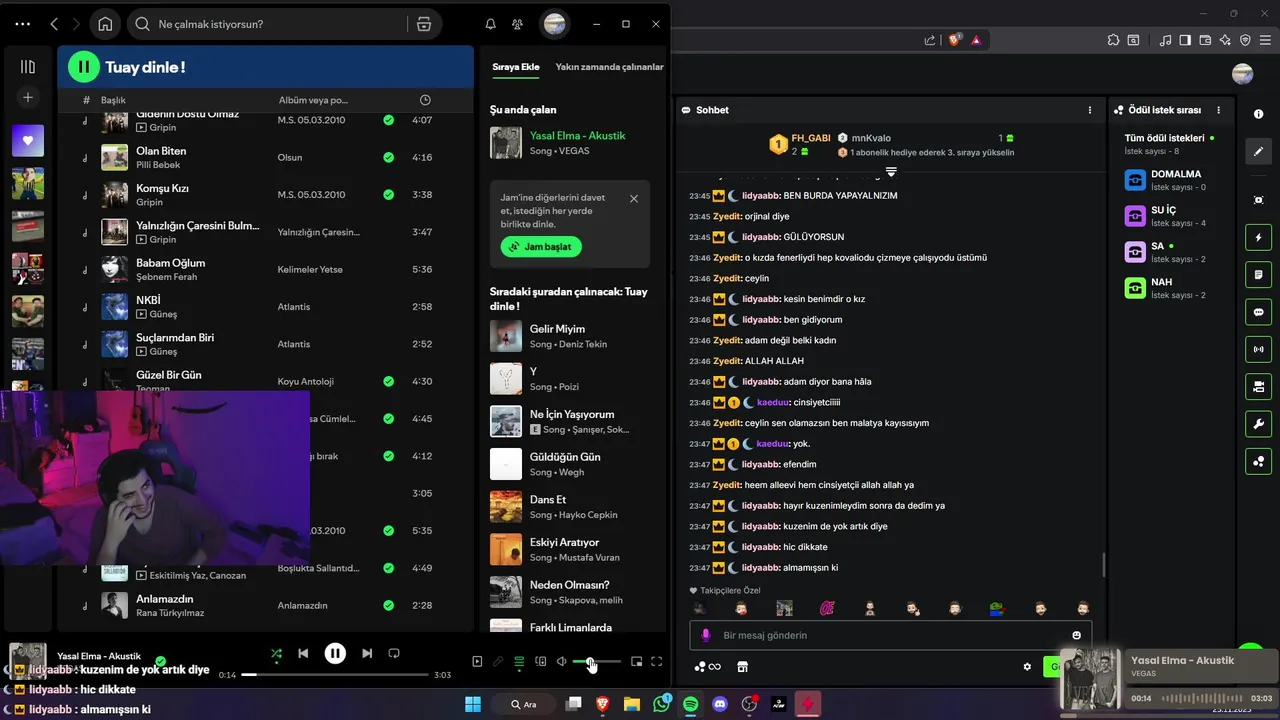
Task: Pause the Tuay dinle playlist with the green button
Action: click(x=84, y=67)
